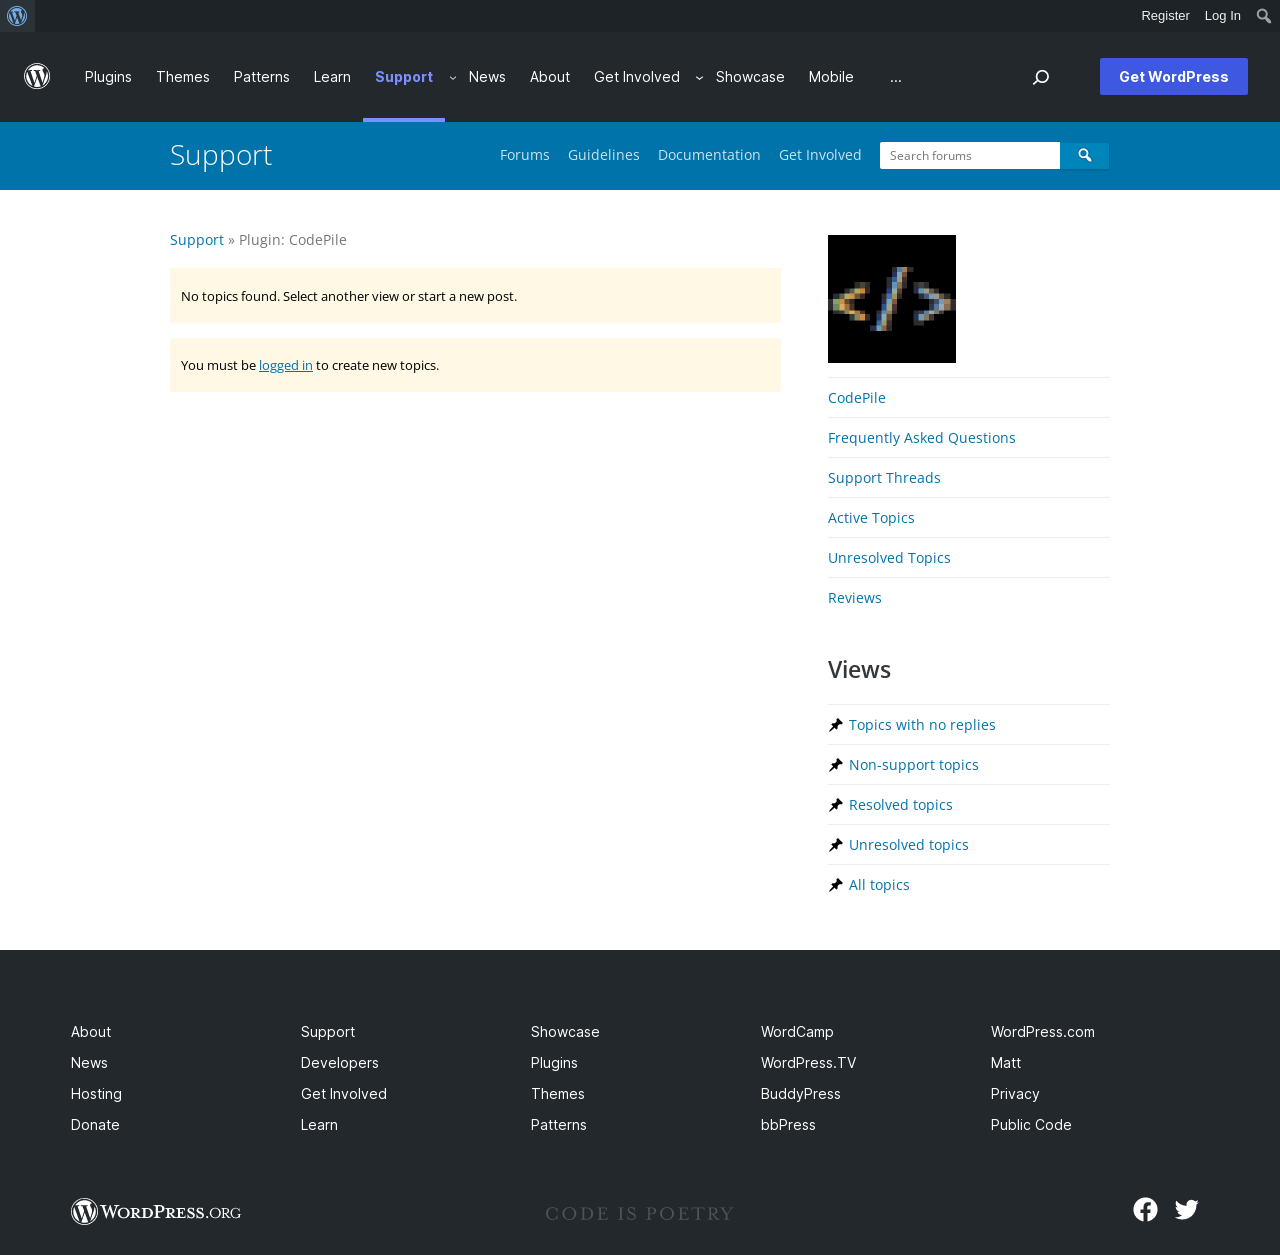Open footer Developers link
This screenshot has width=1280, height=1255.
coord(340,1063)
